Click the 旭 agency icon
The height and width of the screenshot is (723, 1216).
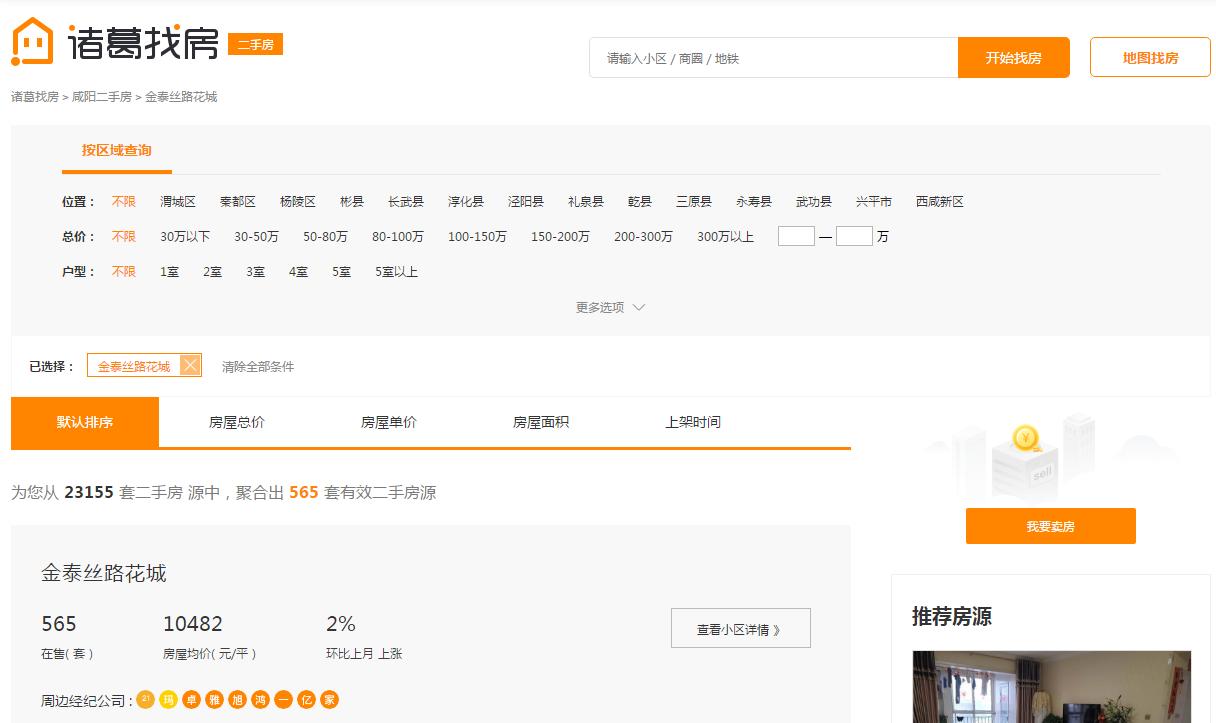pos(237,700)
